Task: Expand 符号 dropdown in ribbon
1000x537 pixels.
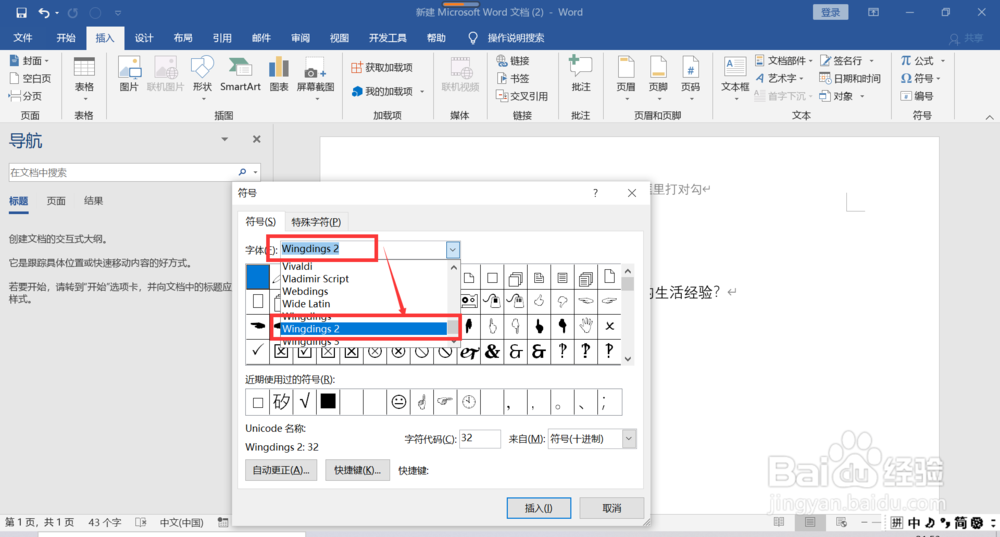Action: tap(939, 78)
